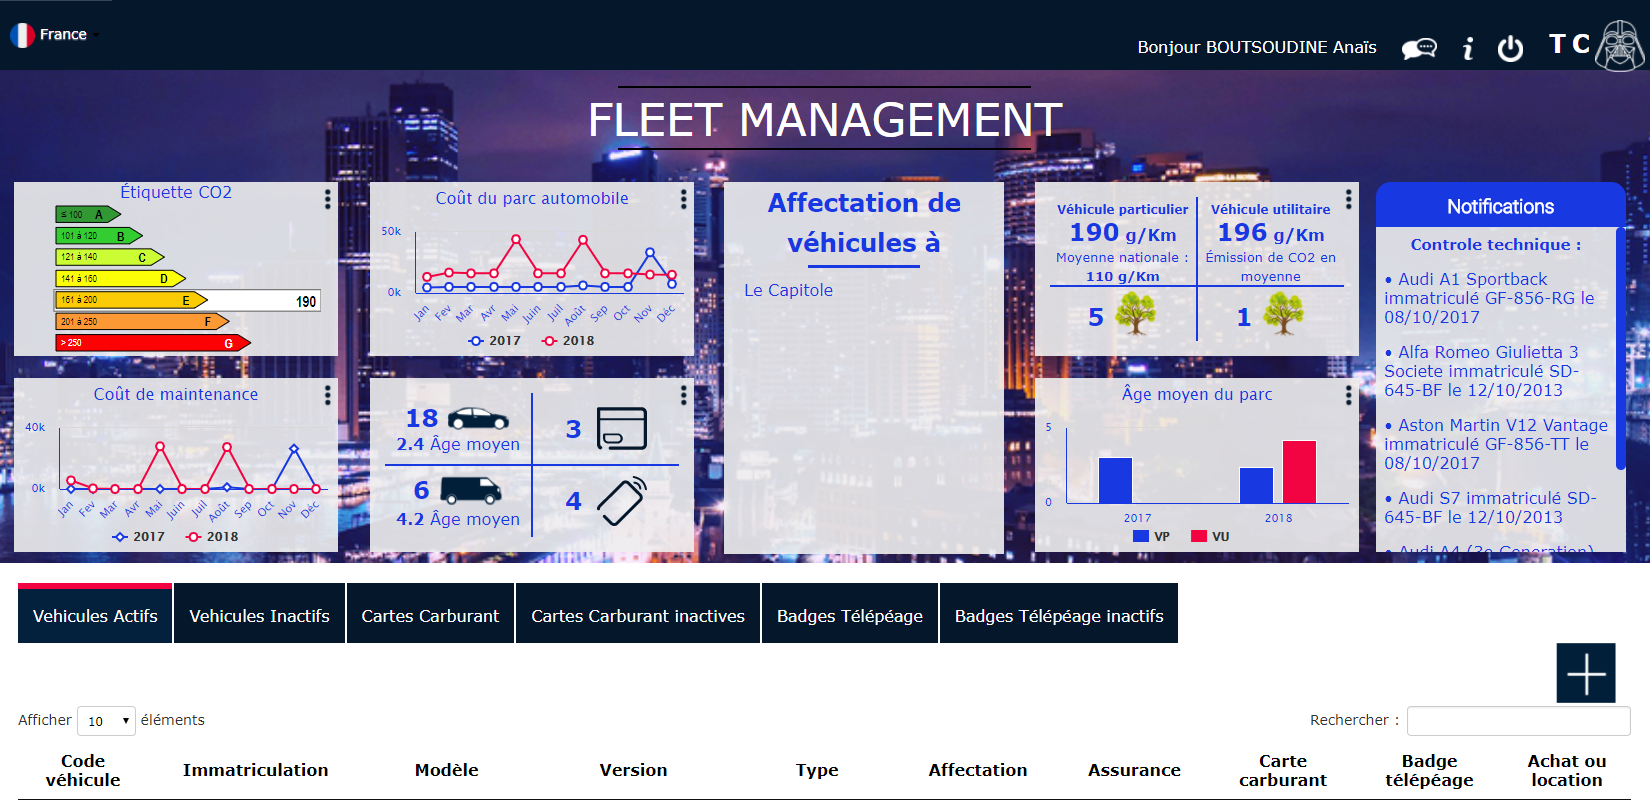This screenshot has height=800, width=1650.
Task: Open the Étiquette CO2 widget options menu
Action: [327, 199]
